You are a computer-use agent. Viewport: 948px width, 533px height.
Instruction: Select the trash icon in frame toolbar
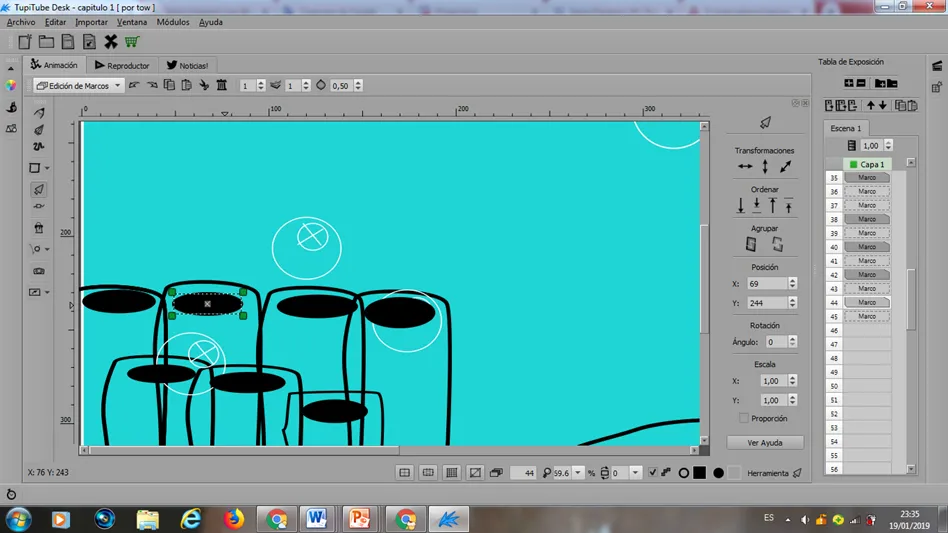[222, 85]
